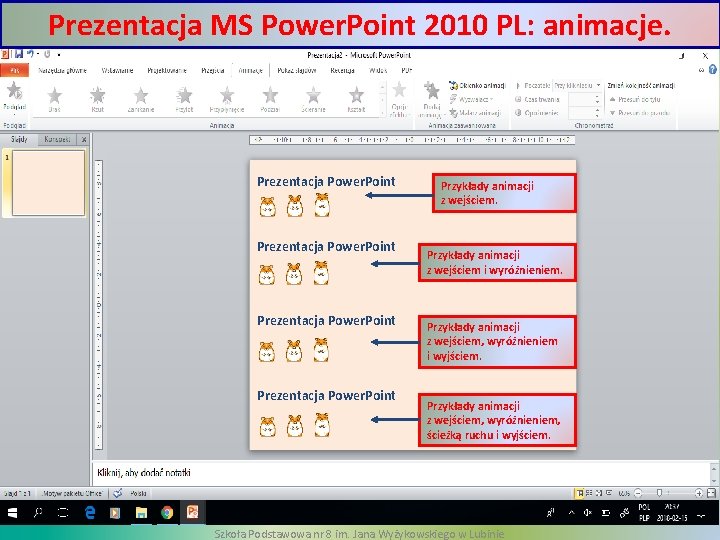Click the first 'Prezentacja PowerPoint' text on slide
This screenshot has width=720, height=540.
coord(326,182)
